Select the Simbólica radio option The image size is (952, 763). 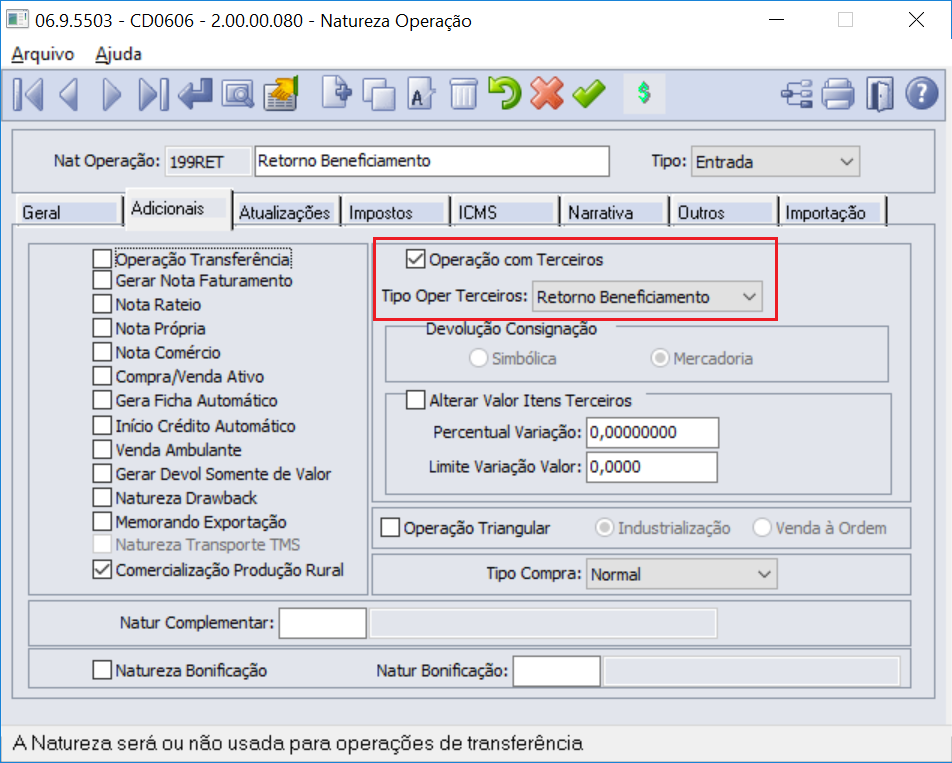tap(478, 358)
